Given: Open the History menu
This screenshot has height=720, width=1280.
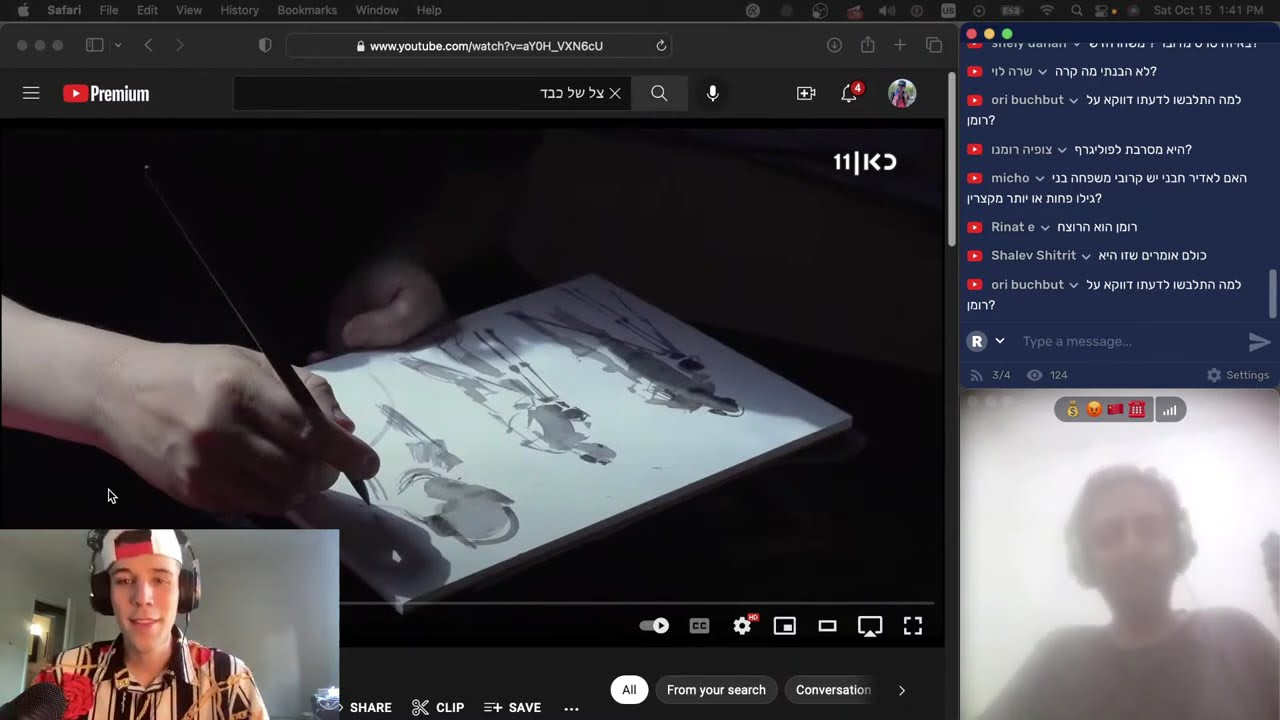Looking at the screenshot, I should pyautogui.click(x=239, y=10).
